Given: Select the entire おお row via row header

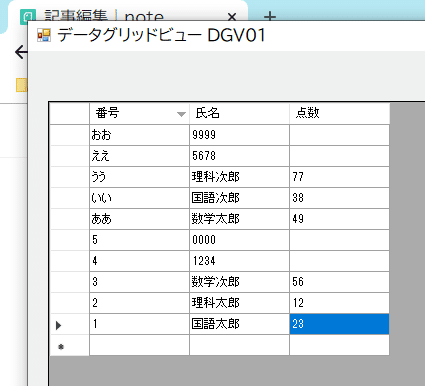Looking at the screenshot, I should [69, 135].
